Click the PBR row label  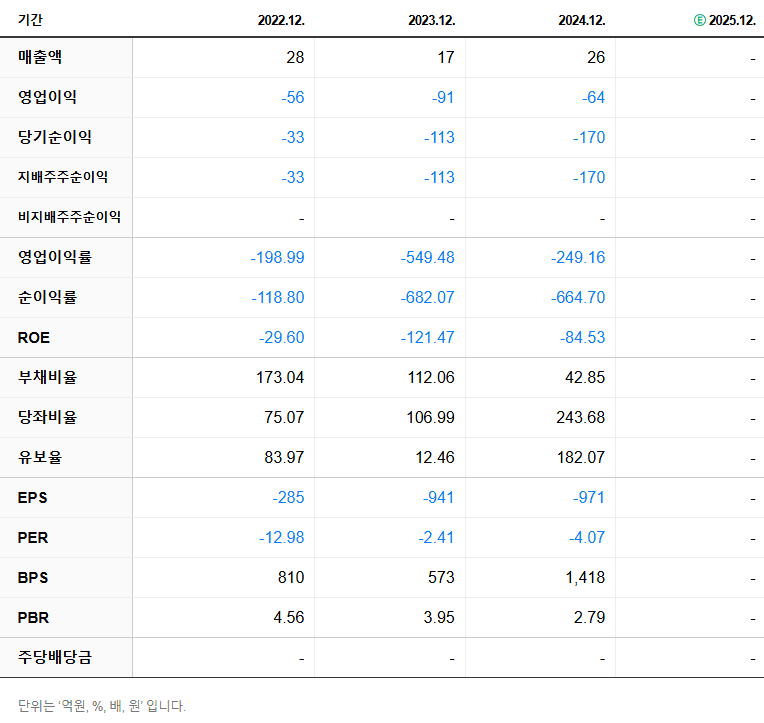coord(33,617)
